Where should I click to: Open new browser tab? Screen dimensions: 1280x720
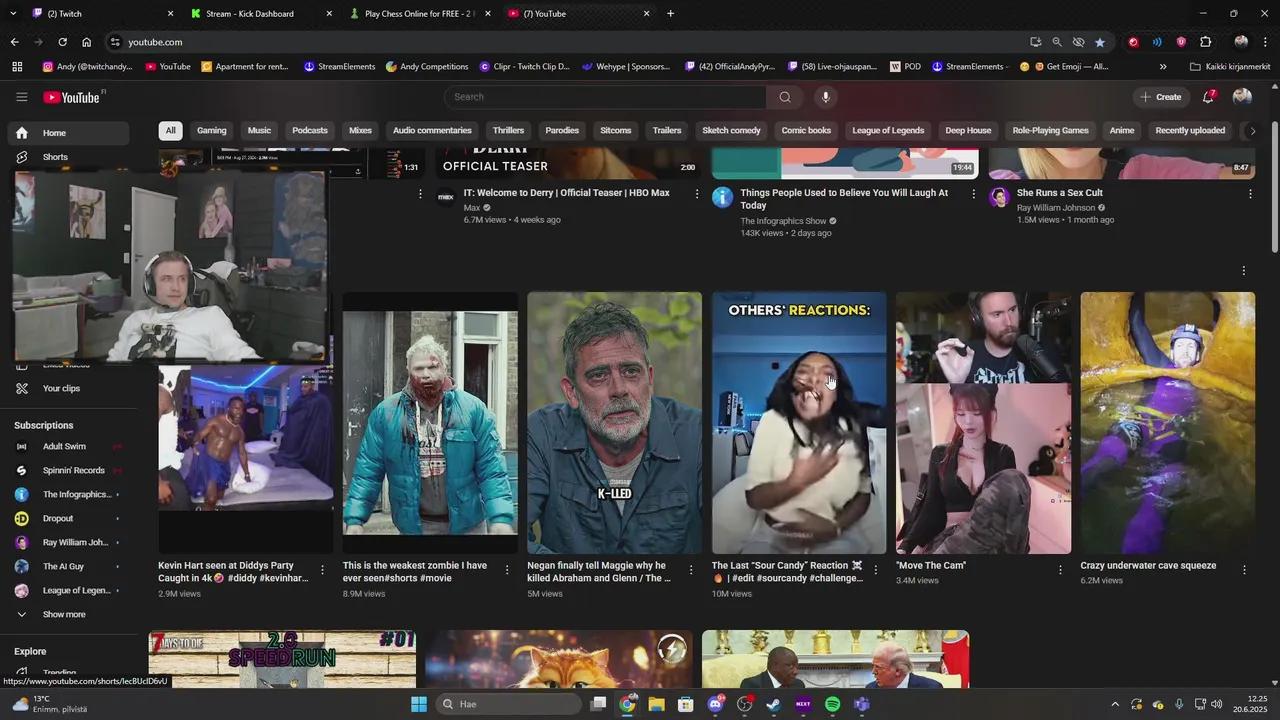pyautogui.click(x=670, y=14)
